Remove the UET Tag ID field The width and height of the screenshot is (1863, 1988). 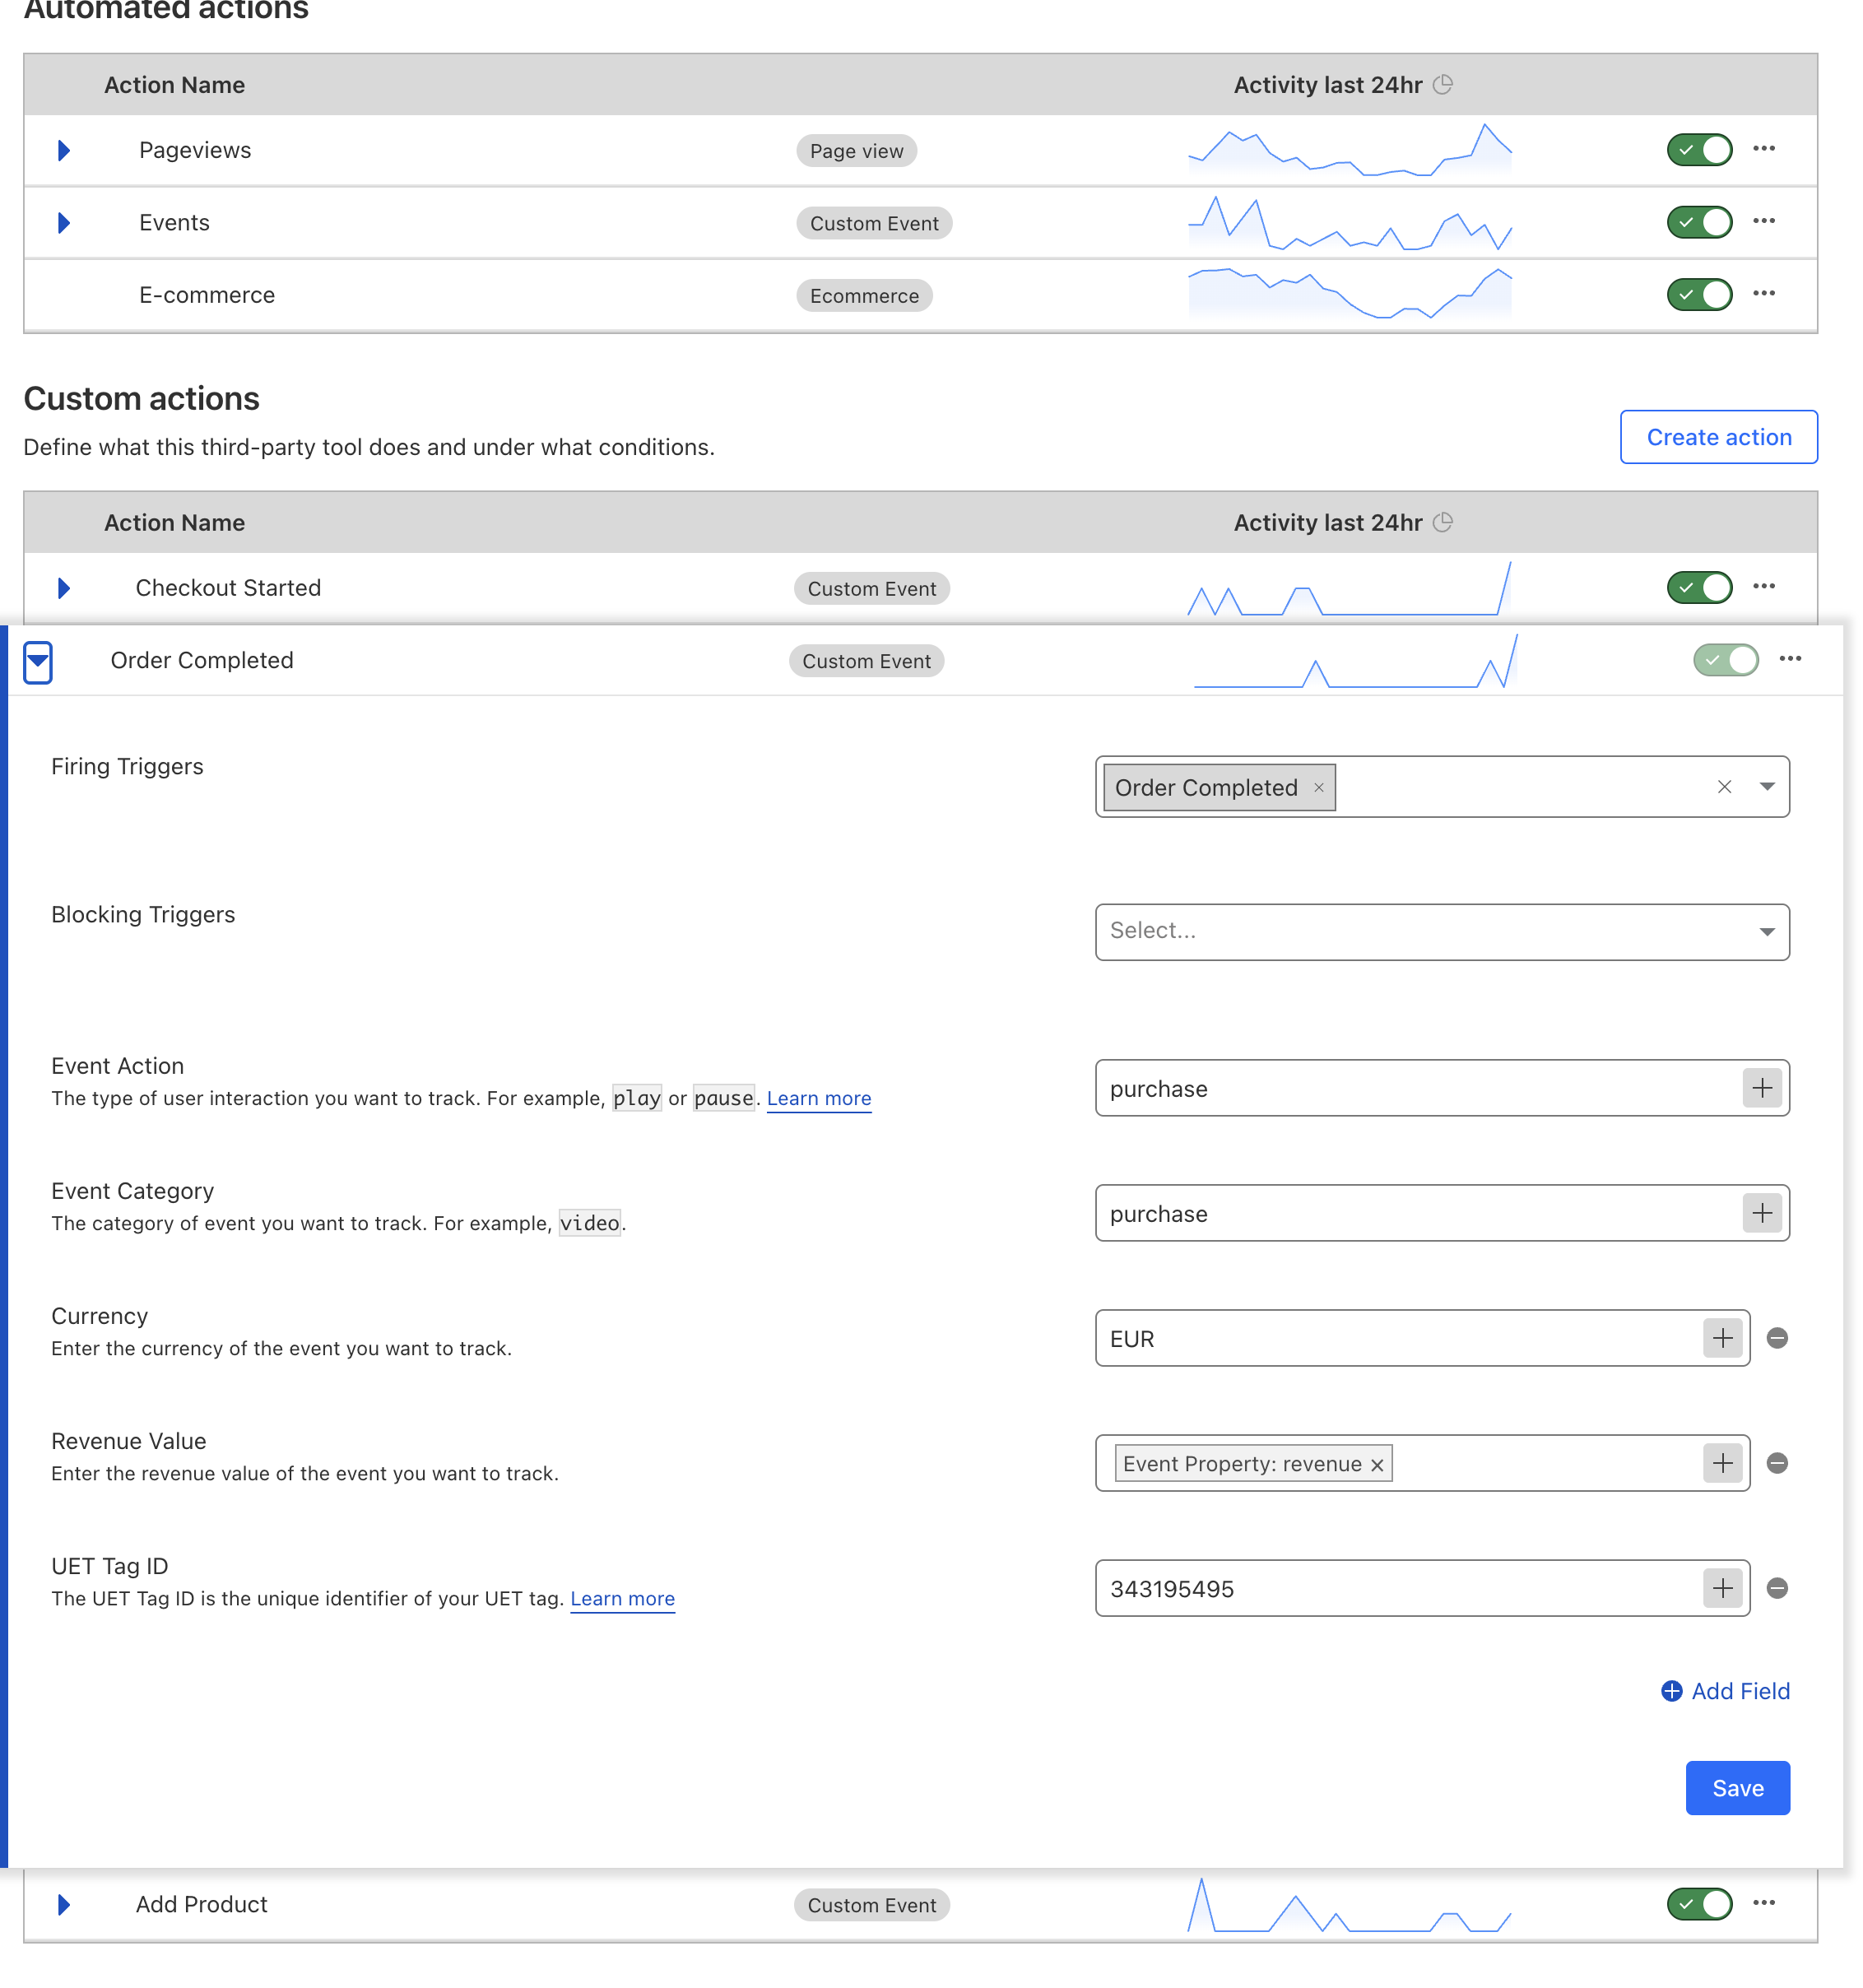click(1776, 1587)
